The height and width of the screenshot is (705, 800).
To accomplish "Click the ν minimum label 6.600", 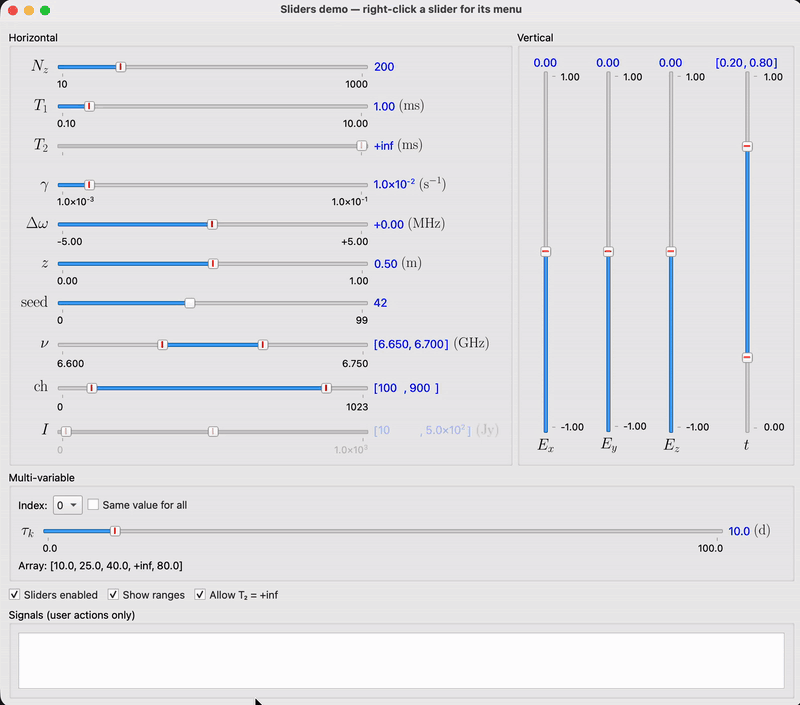I will (x=70, y=364).
